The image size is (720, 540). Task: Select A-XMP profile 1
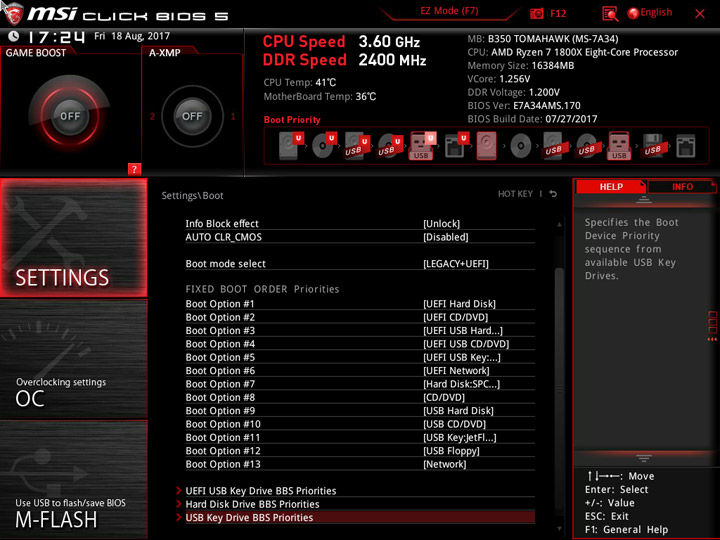pyautogui.click(x=233, y=116)
